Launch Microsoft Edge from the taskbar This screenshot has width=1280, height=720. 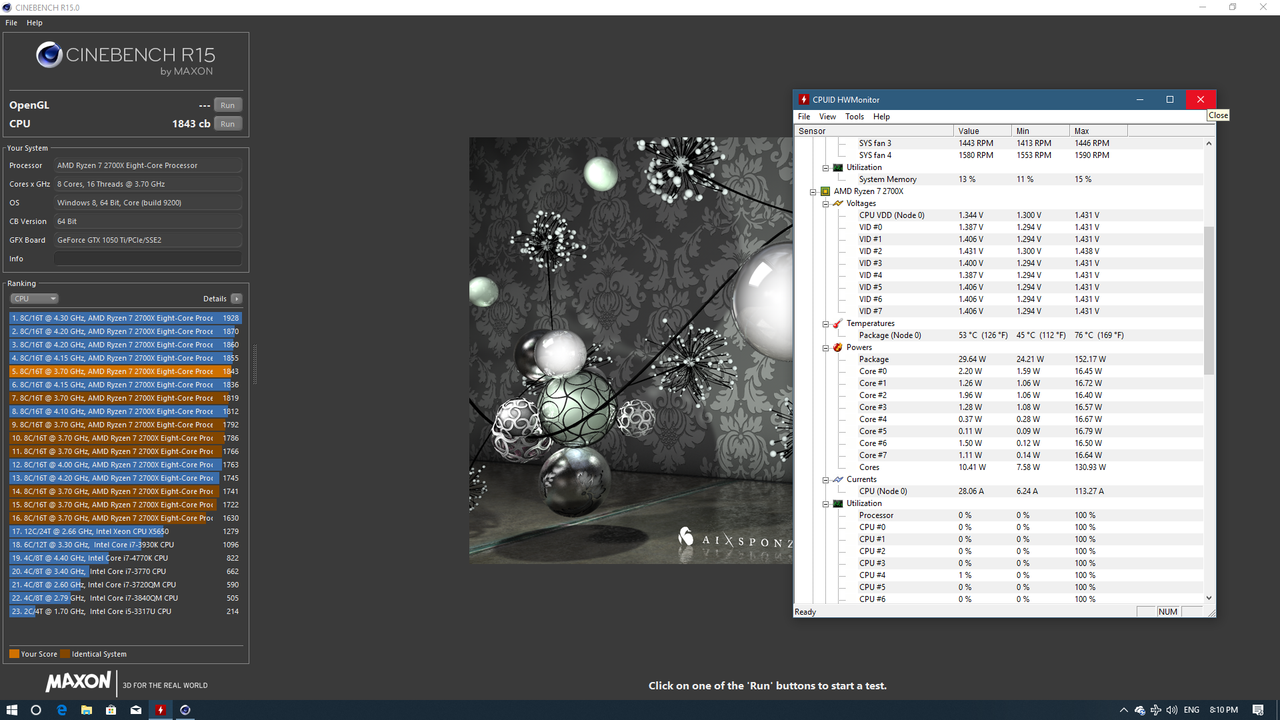[x=60, y=710]
